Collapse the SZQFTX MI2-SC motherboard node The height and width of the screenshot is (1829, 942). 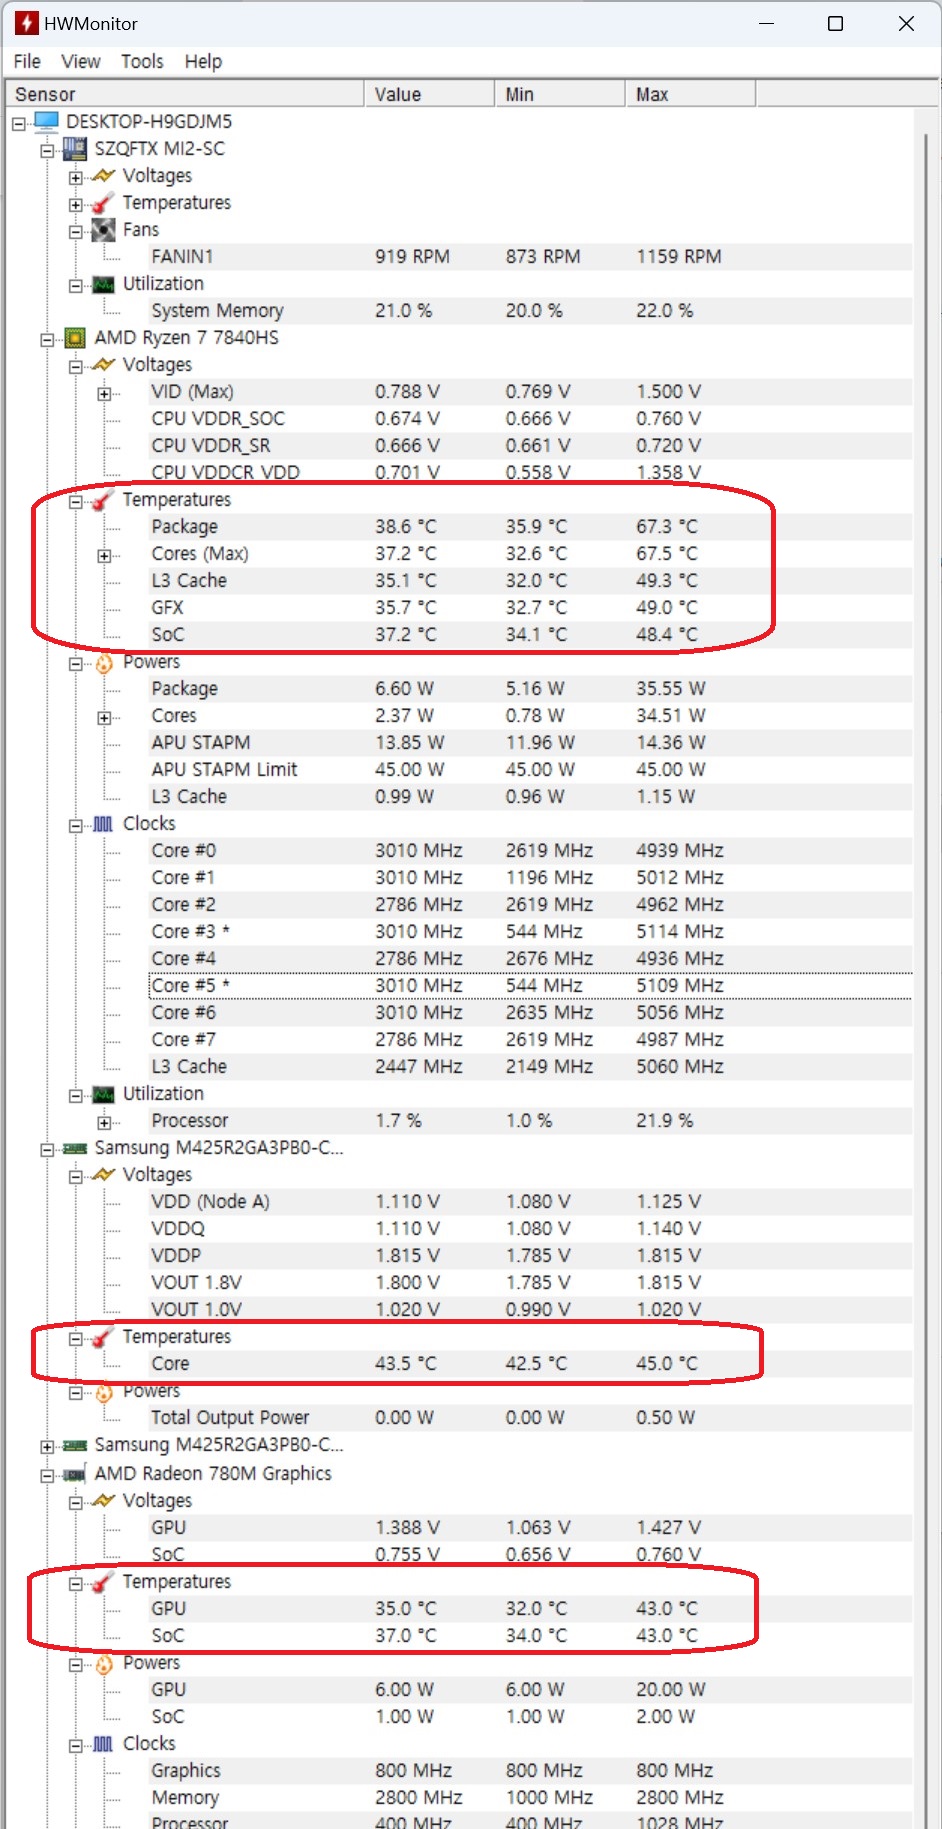pyautogui.click(x=47, y=151)
